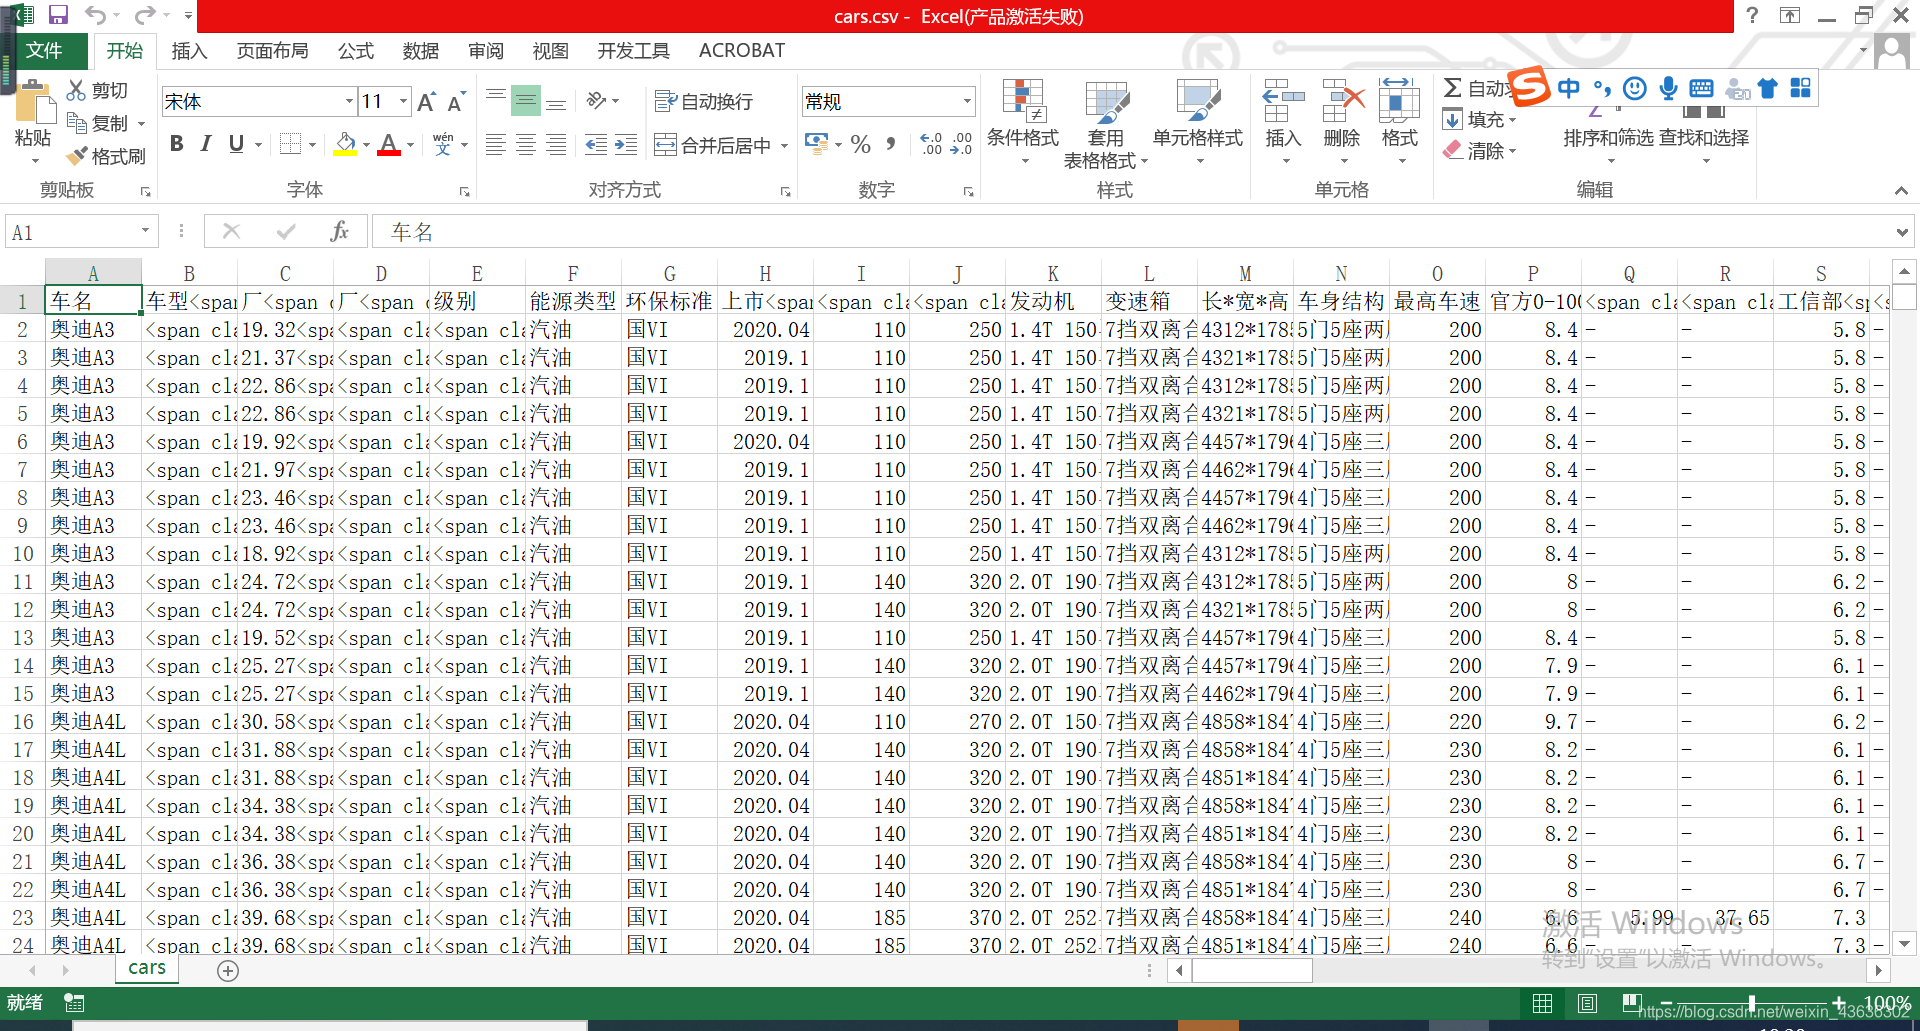Switch to the Formulas (公式) tab
Viewport: 1920px width, 1031px height.
pos(355,50)
